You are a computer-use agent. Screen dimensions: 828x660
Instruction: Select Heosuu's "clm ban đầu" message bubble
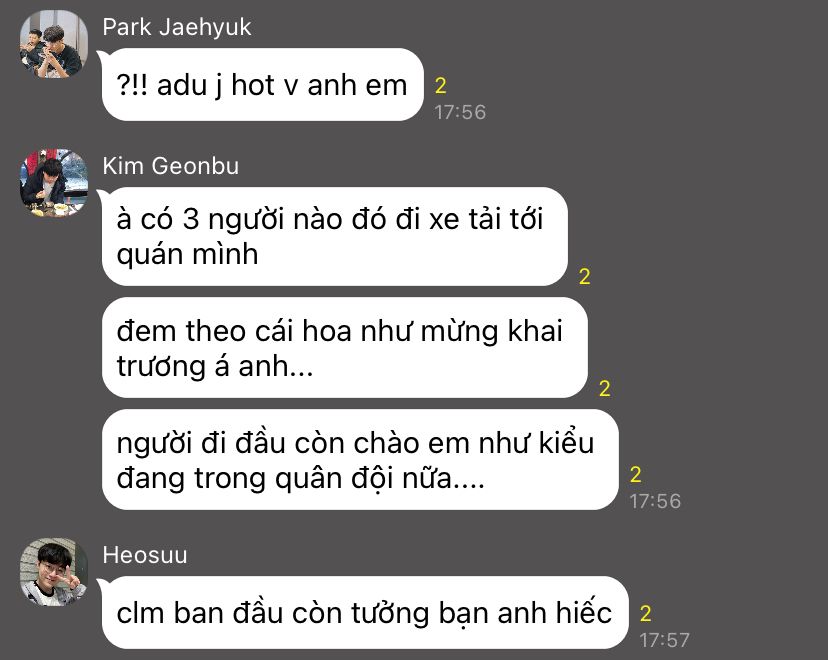[364, 612]
